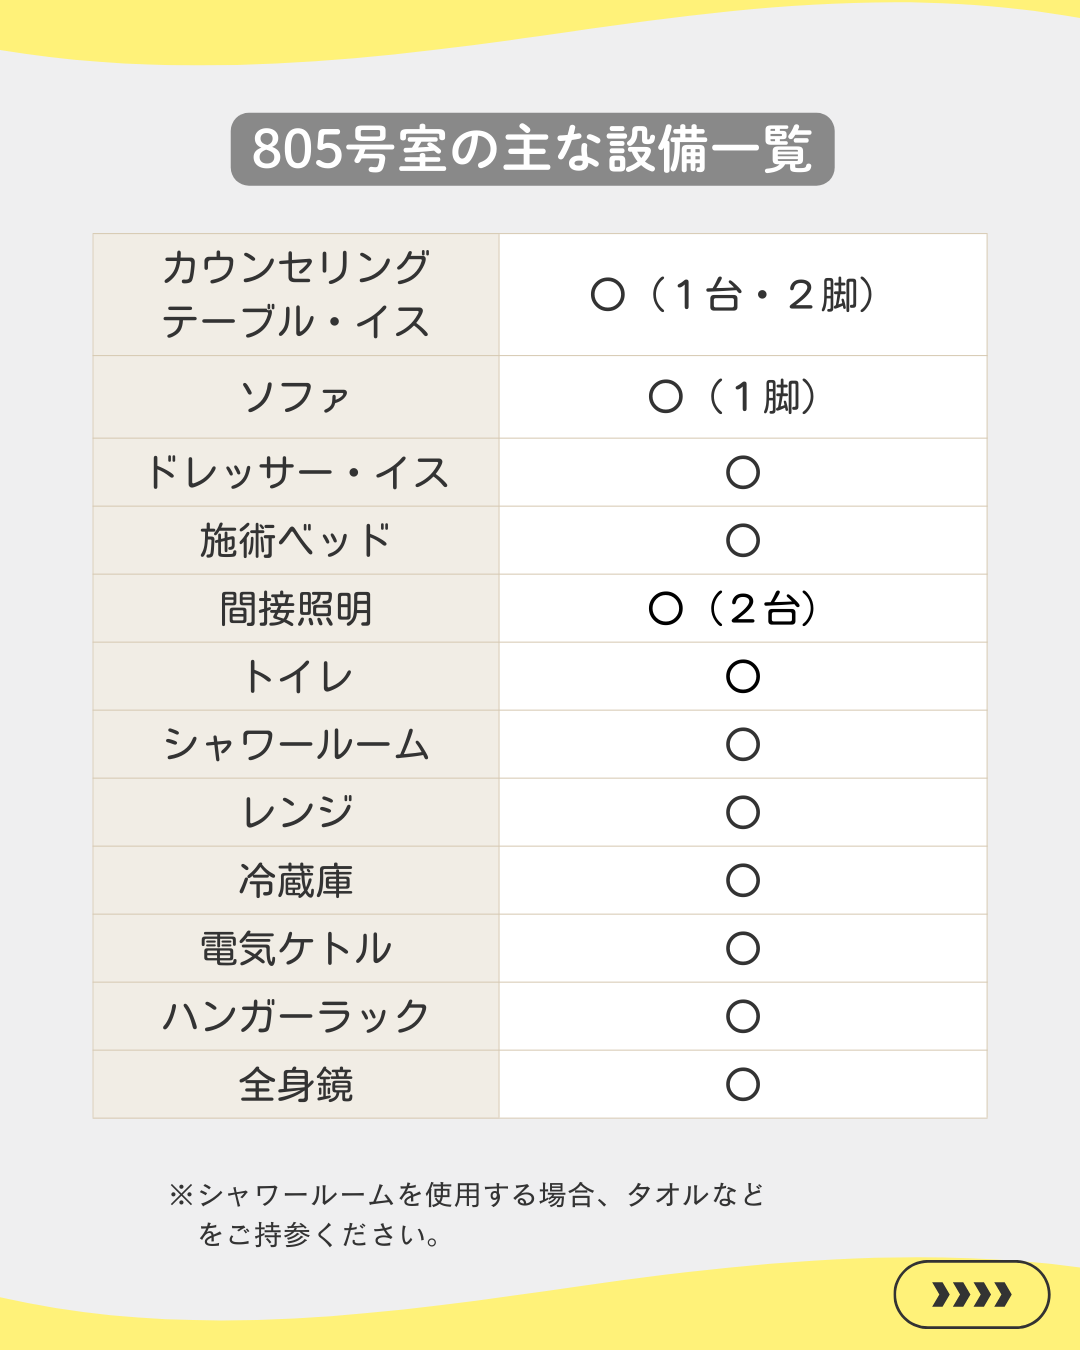The width and height of the screenshot is (1080, 1350).
Task: Click the quadruple-arrow next button
Action: 971,1295
